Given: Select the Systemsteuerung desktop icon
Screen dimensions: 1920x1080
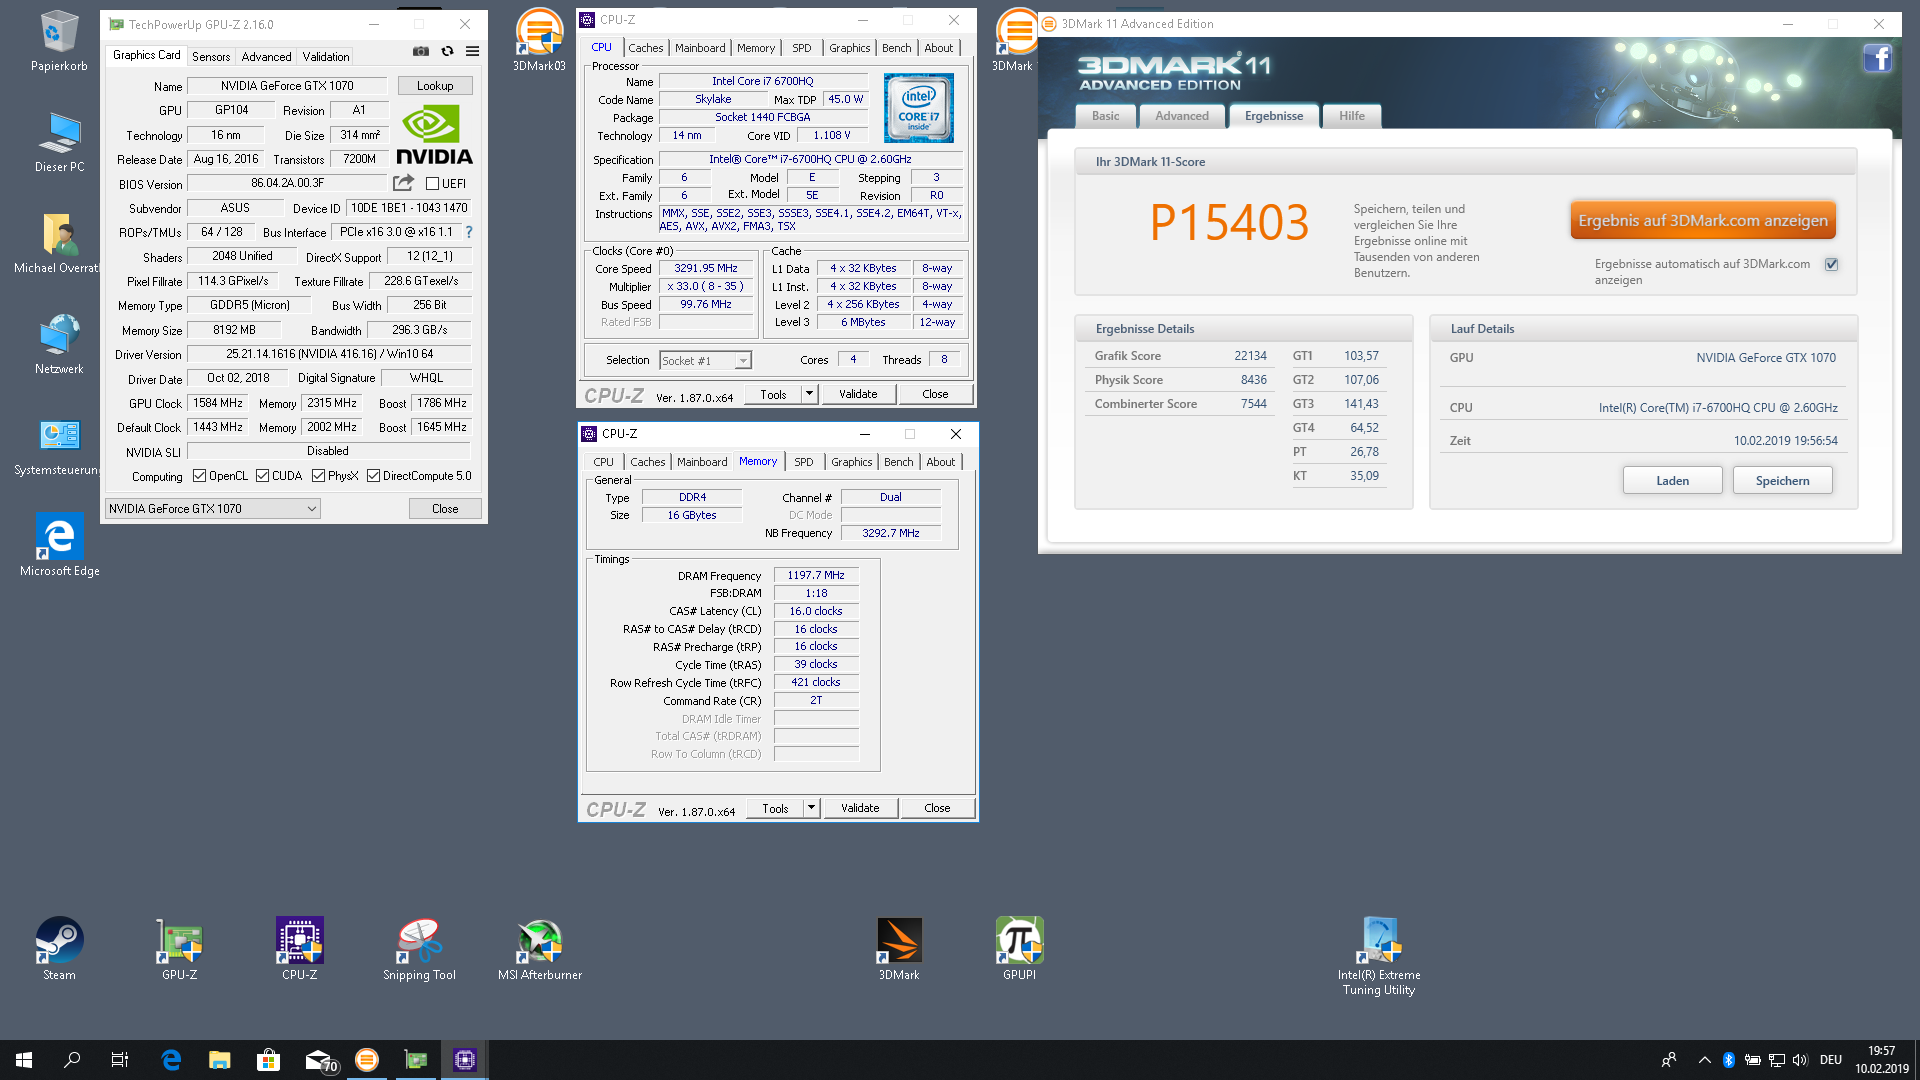Looking at the screenshot, I should click(59, 445).
